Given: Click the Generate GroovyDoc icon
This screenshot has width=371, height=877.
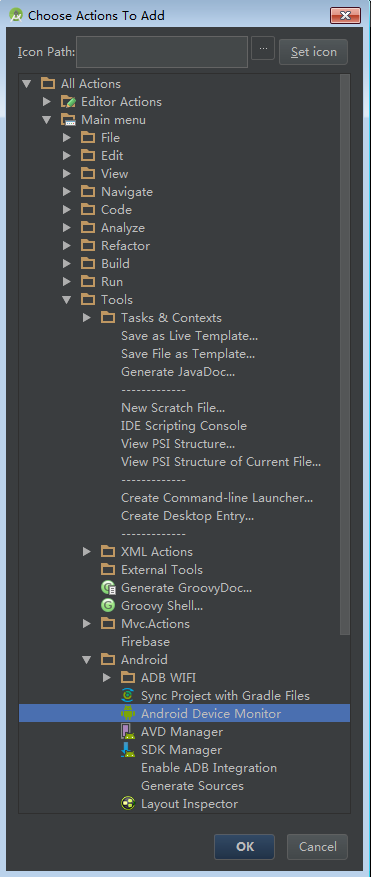Looking at the screenshot, I should click(108, 587).
